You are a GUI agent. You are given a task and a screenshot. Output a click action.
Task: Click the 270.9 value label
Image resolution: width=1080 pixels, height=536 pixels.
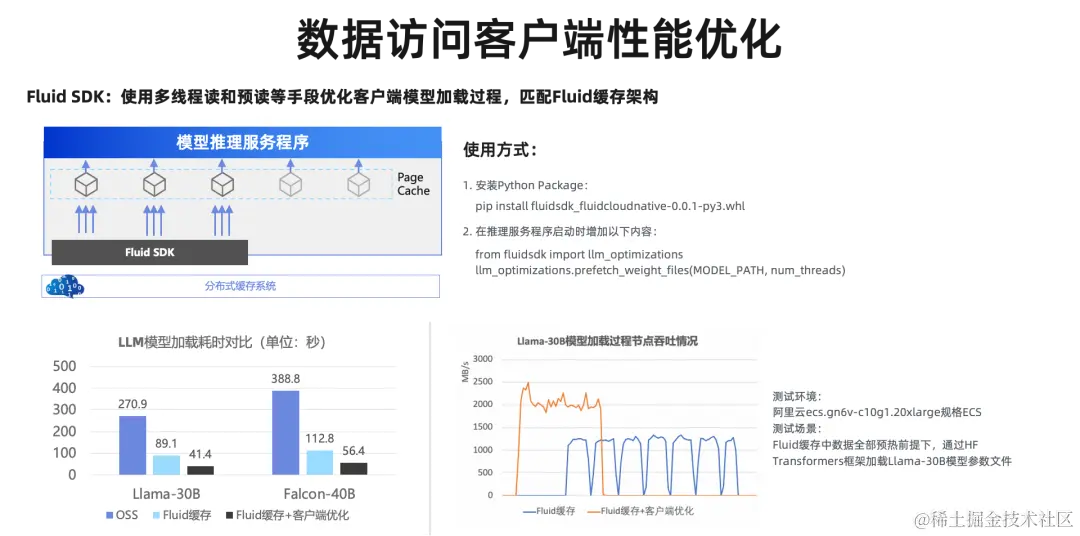(132, 405)
